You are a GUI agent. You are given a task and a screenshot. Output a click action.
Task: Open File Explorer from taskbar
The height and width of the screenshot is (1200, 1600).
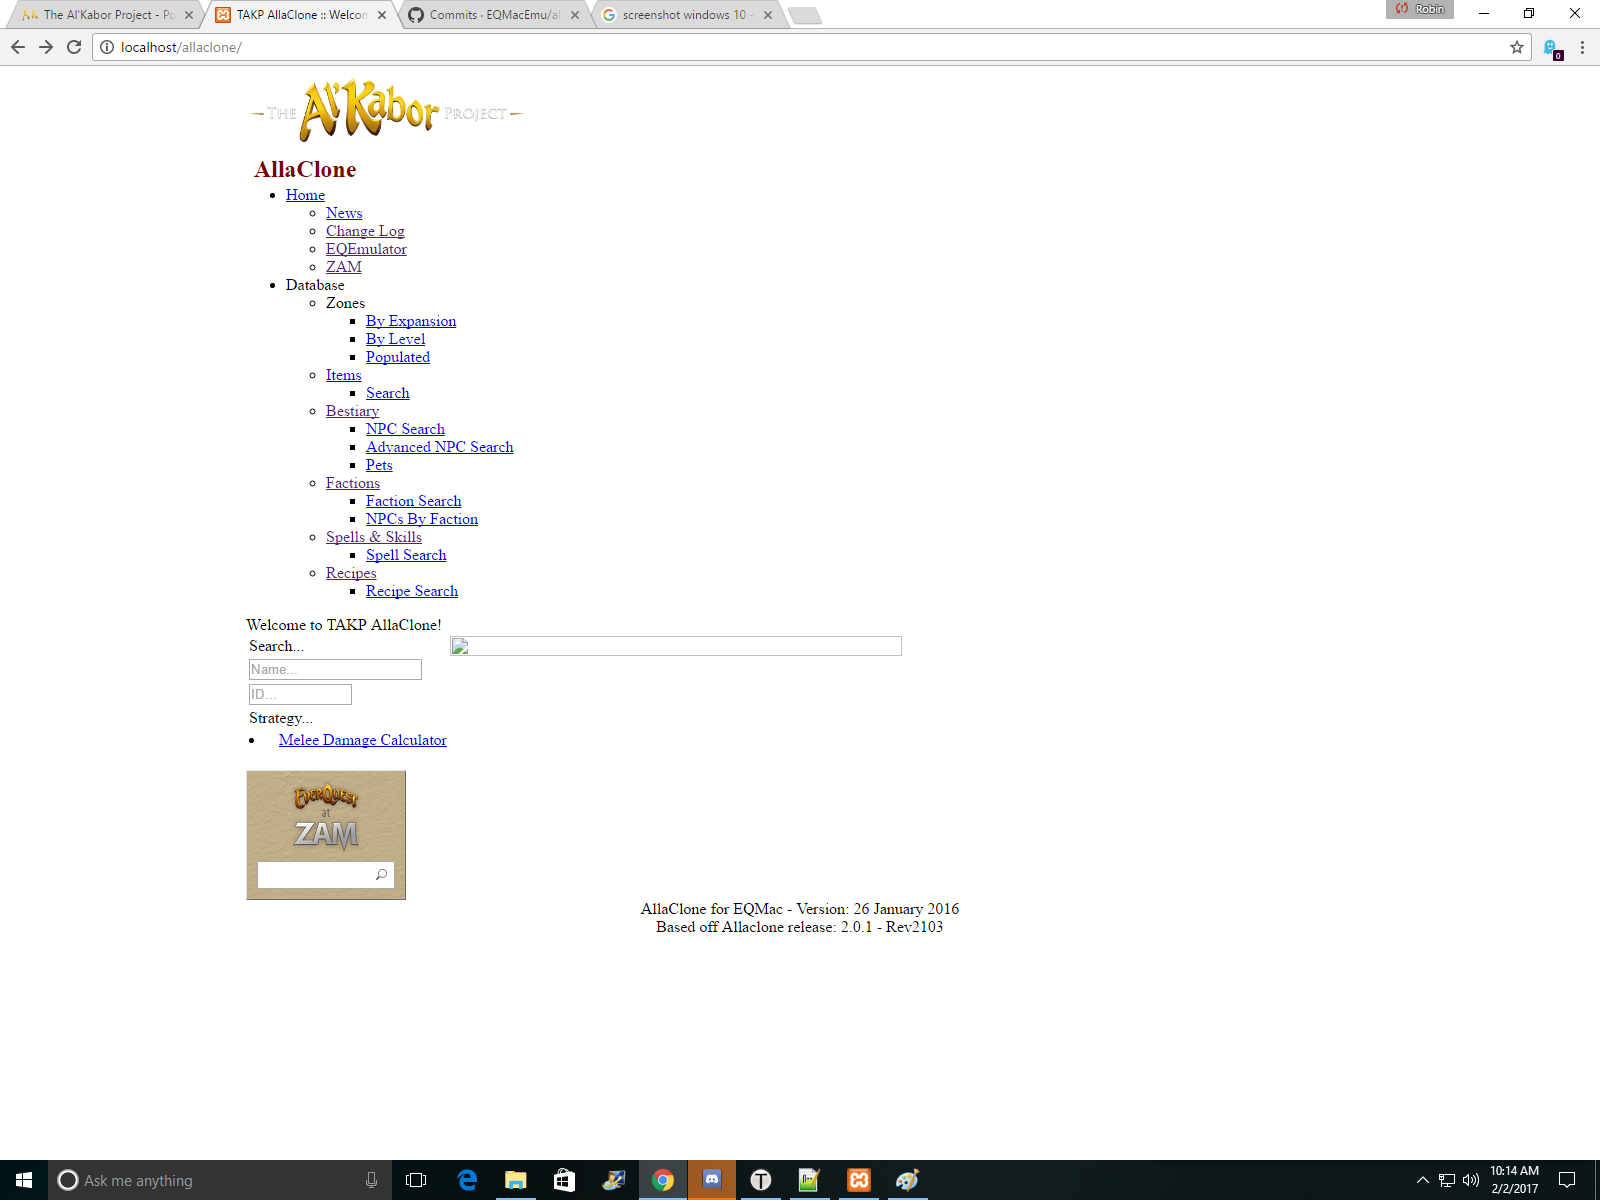[515, 1180]
